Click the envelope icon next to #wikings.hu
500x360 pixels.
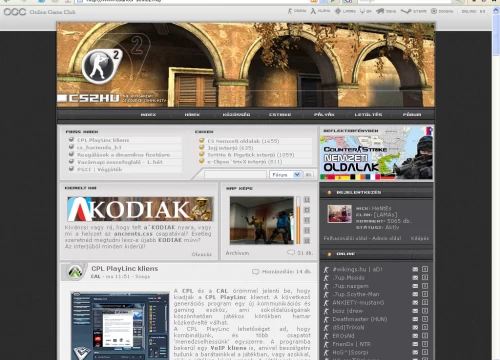[x=415, y=269]
